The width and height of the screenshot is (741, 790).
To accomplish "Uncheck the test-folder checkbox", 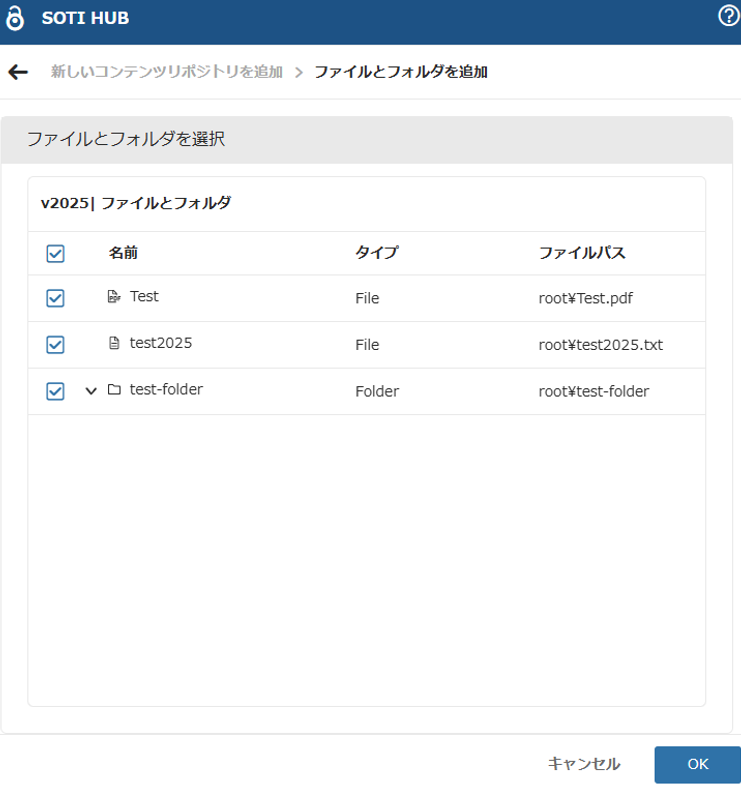I will click(x=55, y=391).
